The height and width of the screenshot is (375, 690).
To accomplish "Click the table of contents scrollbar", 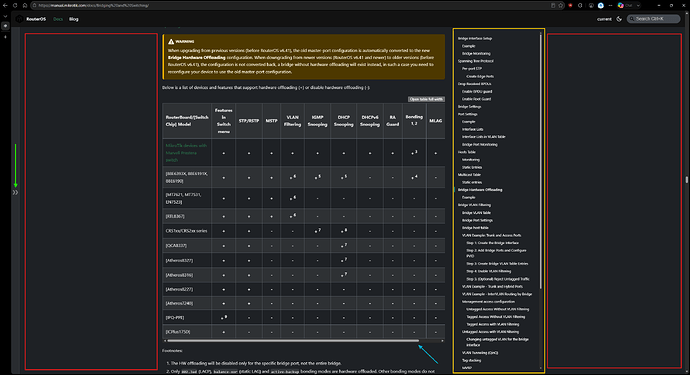I will 540,161.
